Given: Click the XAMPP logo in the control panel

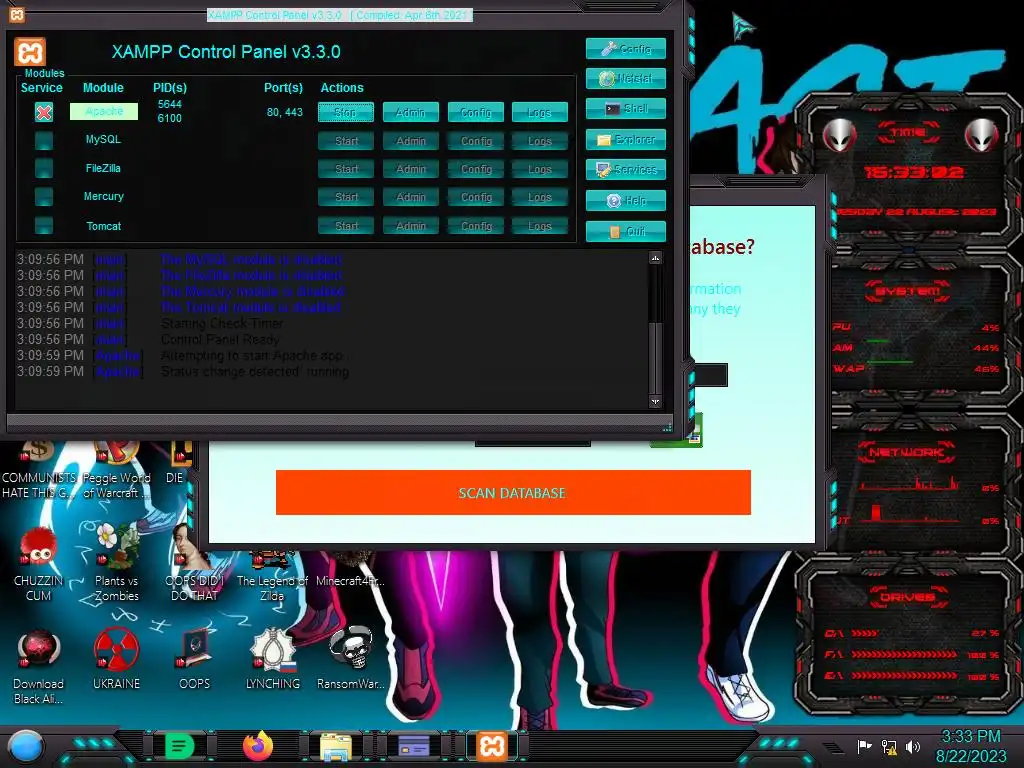Looking at the screenshot, I should pyautogui.click(x=30, y=52).
